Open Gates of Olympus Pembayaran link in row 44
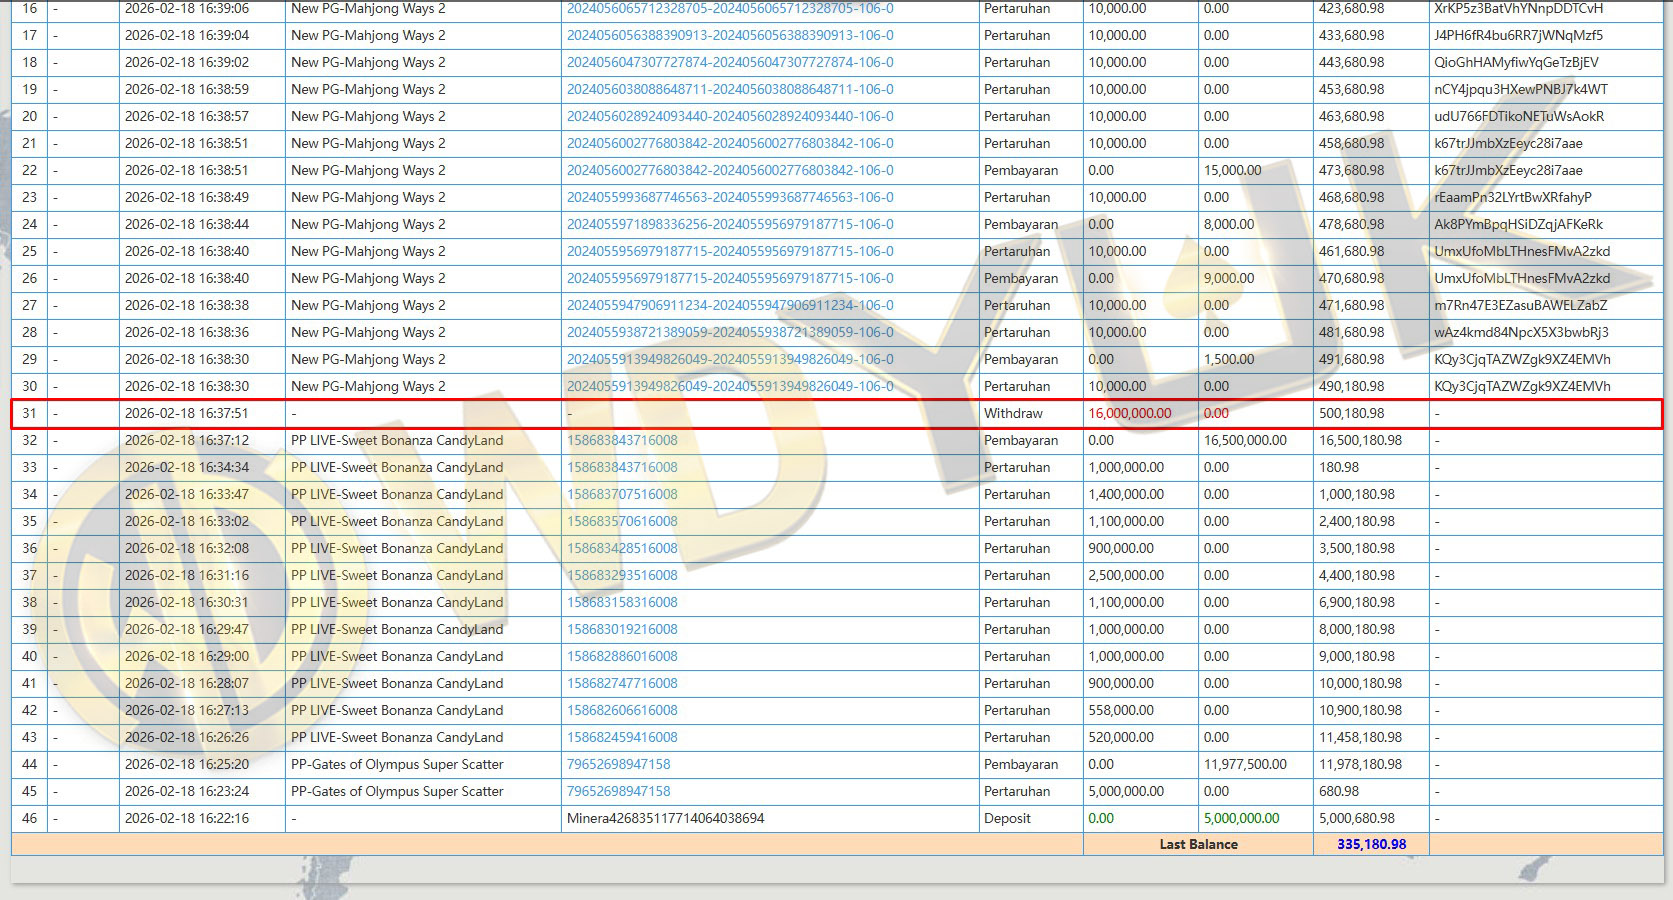The height and width of the screenshot is (900, 1673). pos(618,764)
